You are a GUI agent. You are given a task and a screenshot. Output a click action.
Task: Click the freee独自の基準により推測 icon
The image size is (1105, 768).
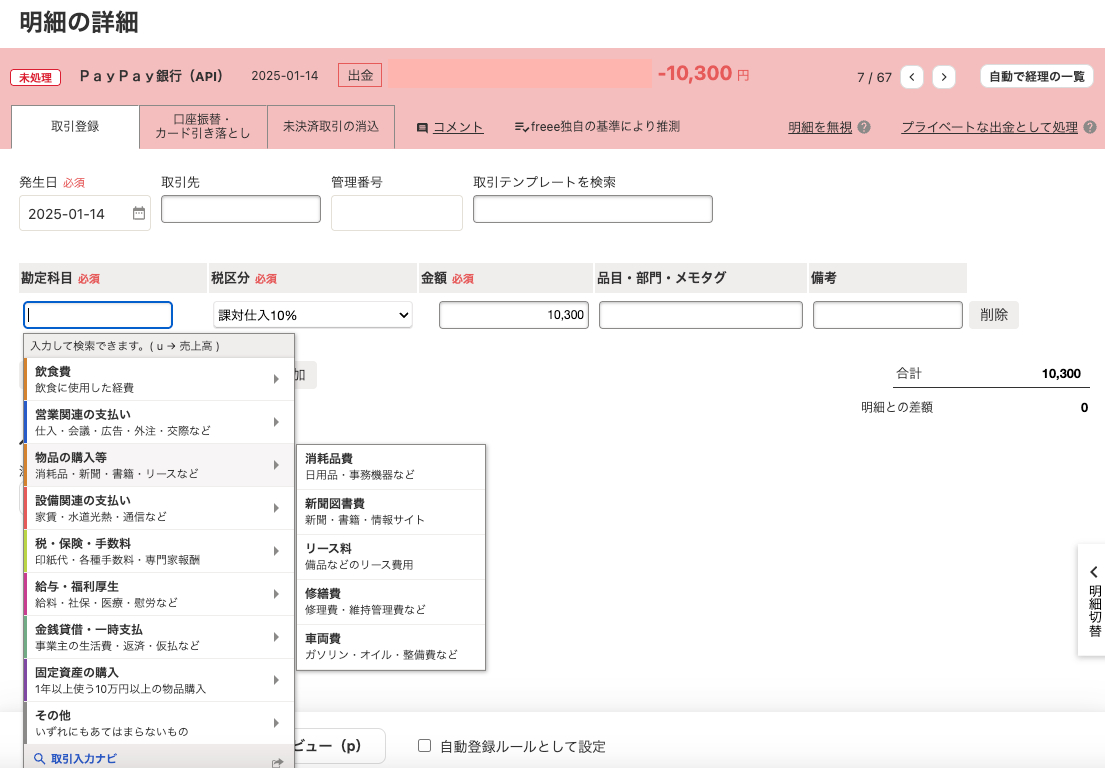click(521, 126)
